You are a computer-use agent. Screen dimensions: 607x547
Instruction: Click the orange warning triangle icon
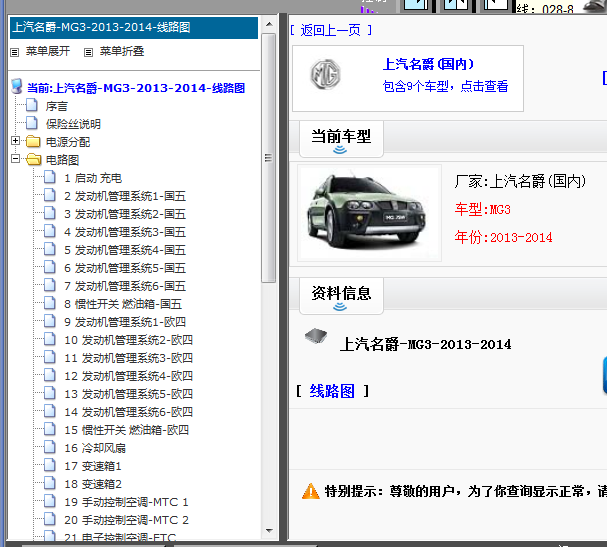coord(310,491)
